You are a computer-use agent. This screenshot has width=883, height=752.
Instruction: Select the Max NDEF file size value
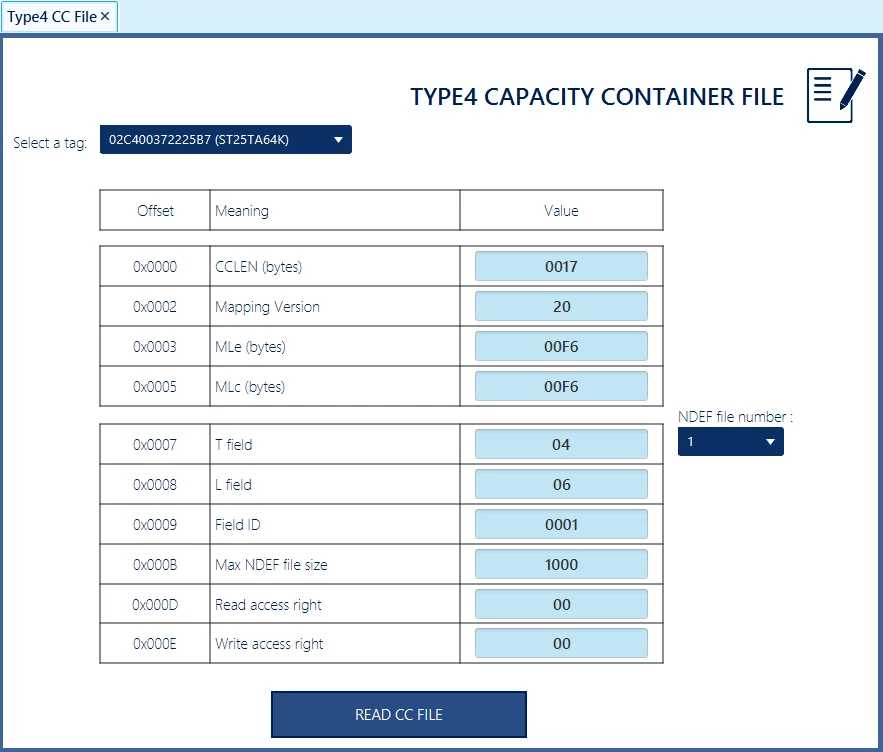coord(561,564)
